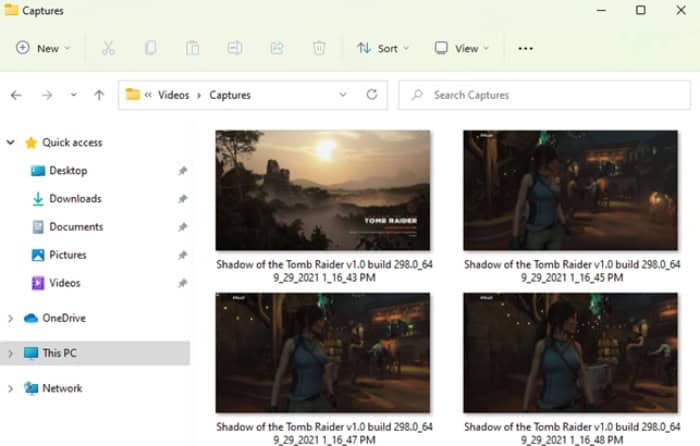Go back with the Back arrow
This screenshot has height=446, width=700.
pyautogui.click(x=16, y=95)
